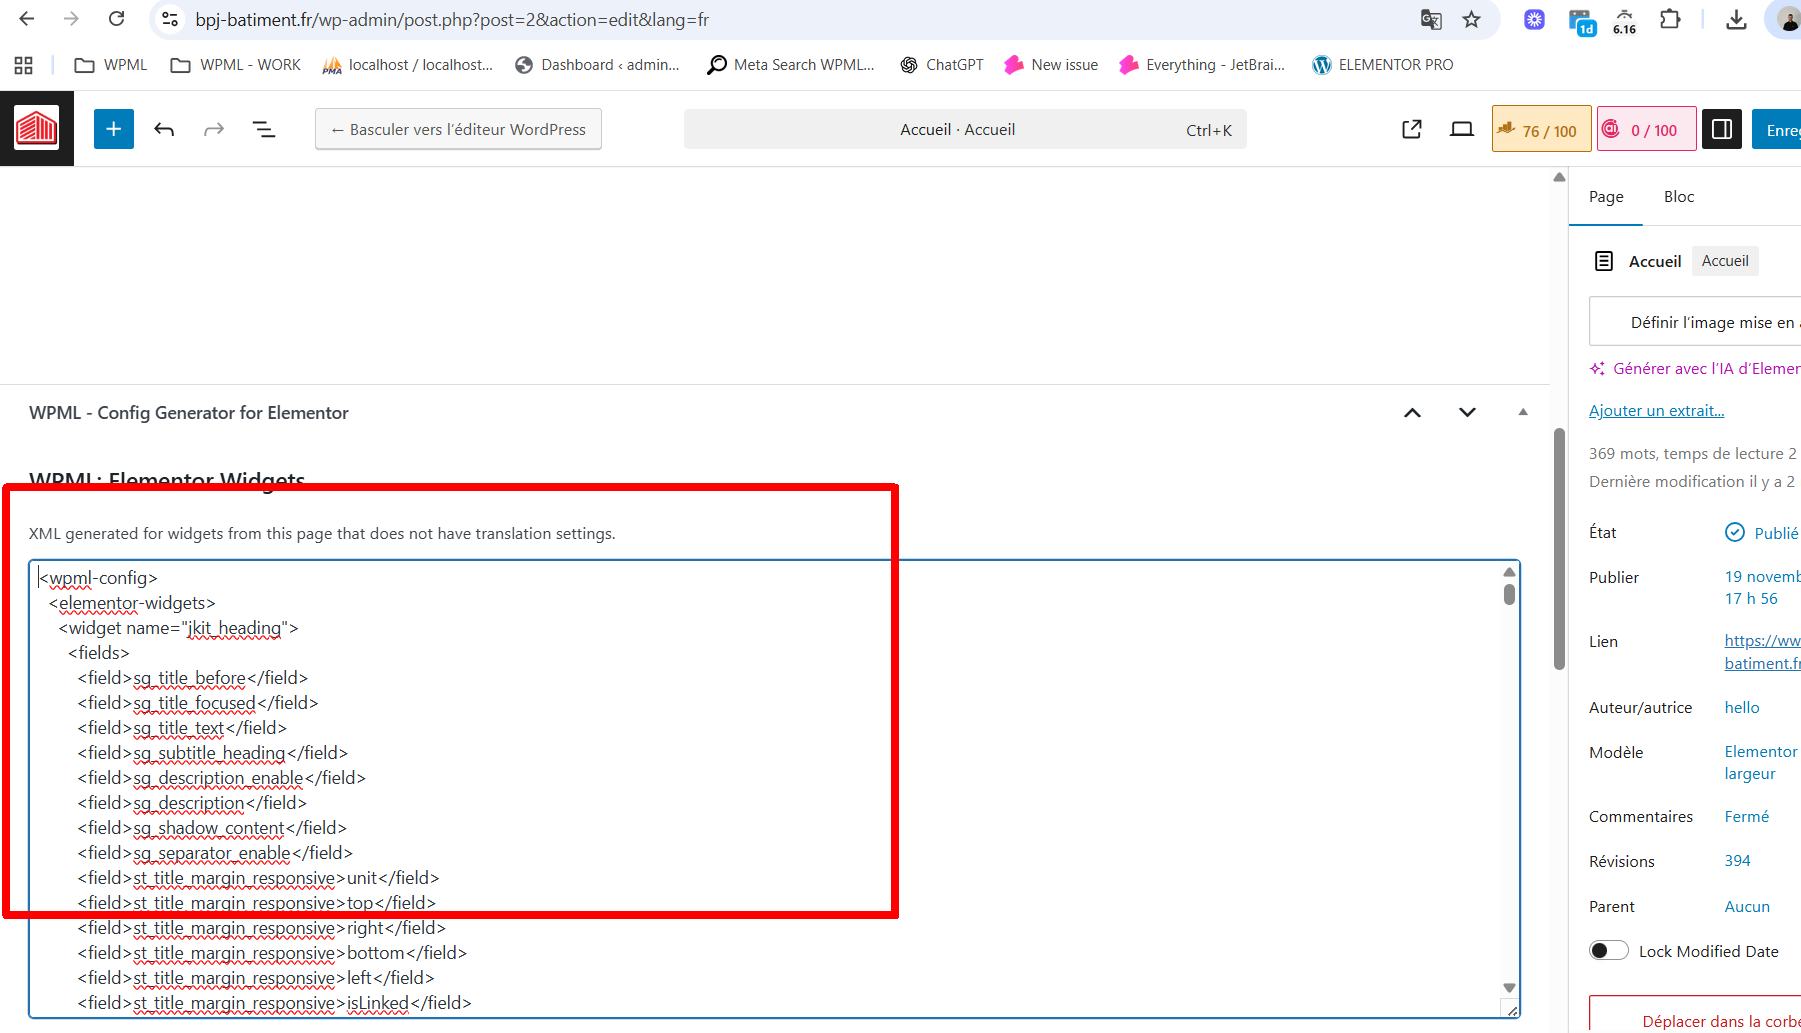Viewport: 1801px width, 1033px height.
Task: Change the Elementor template under Modèle
Action: point(1762,762)
